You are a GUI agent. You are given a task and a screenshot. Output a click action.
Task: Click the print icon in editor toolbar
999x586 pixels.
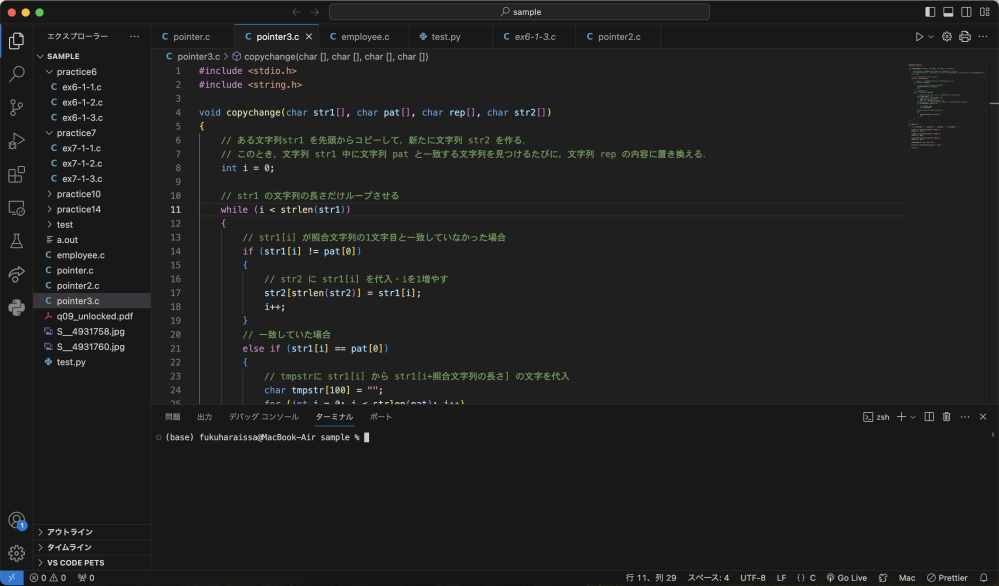coord(965,37)
